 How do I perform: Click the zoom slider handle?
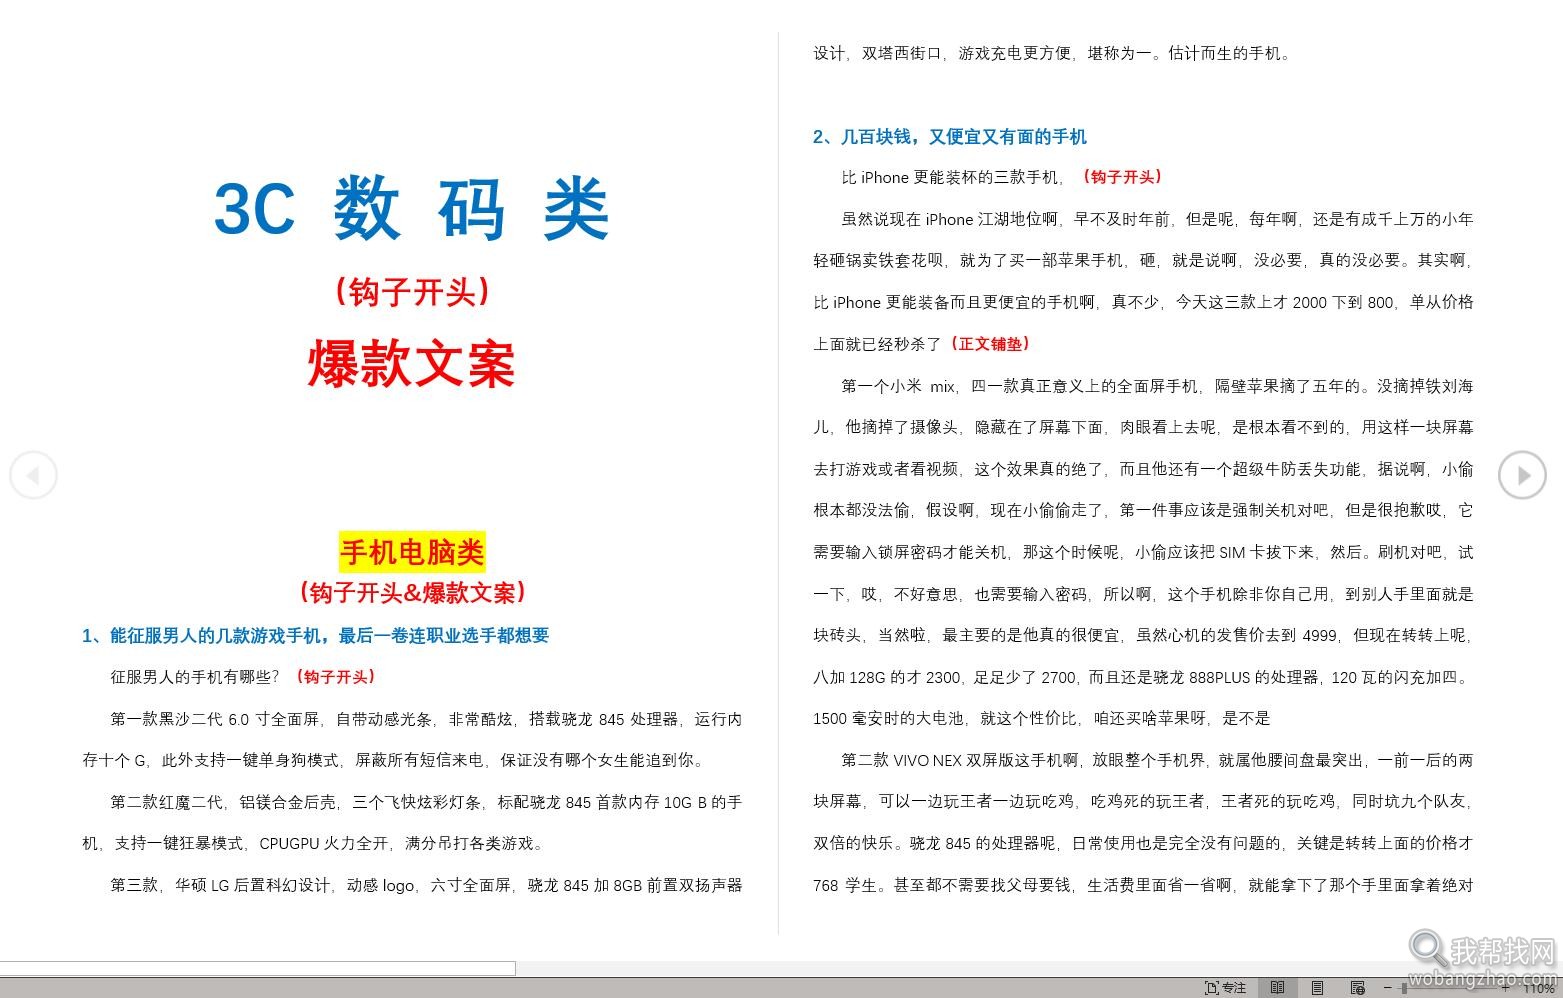pos(1404,988)
